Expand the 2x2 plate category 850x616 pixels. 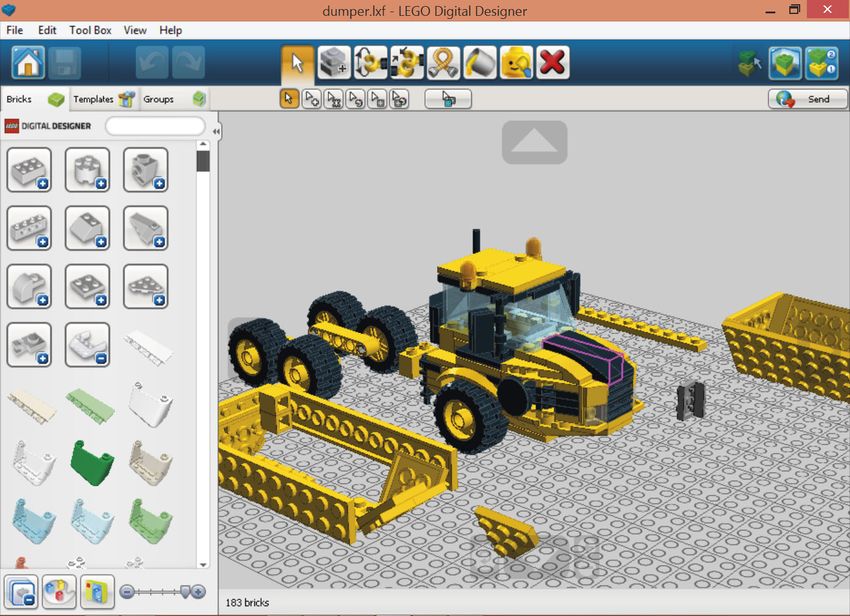pos(87,286)
